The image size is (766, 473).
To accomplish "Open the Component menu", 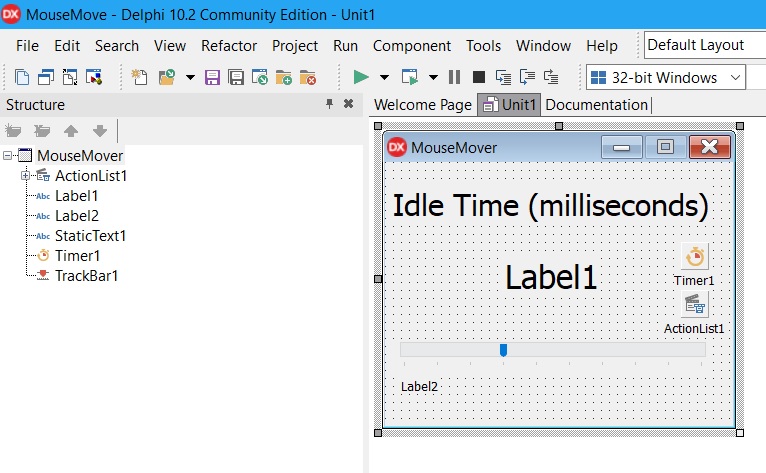I will (411, 46).
